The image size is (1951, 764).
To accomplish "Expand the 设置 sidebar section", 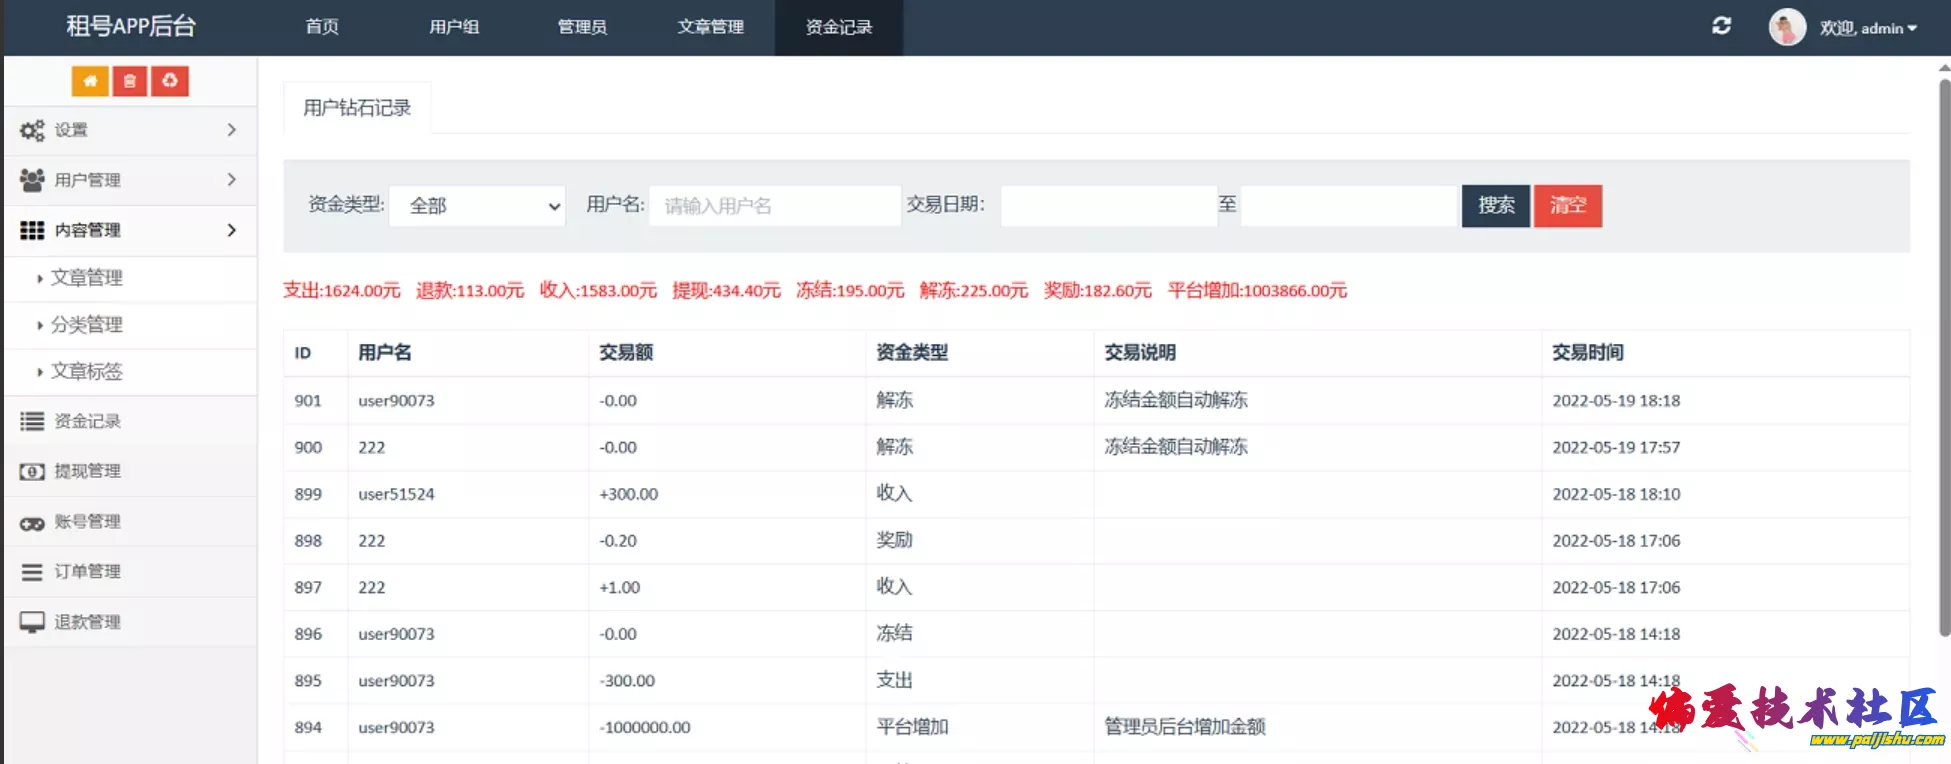I will pos(130,130).
